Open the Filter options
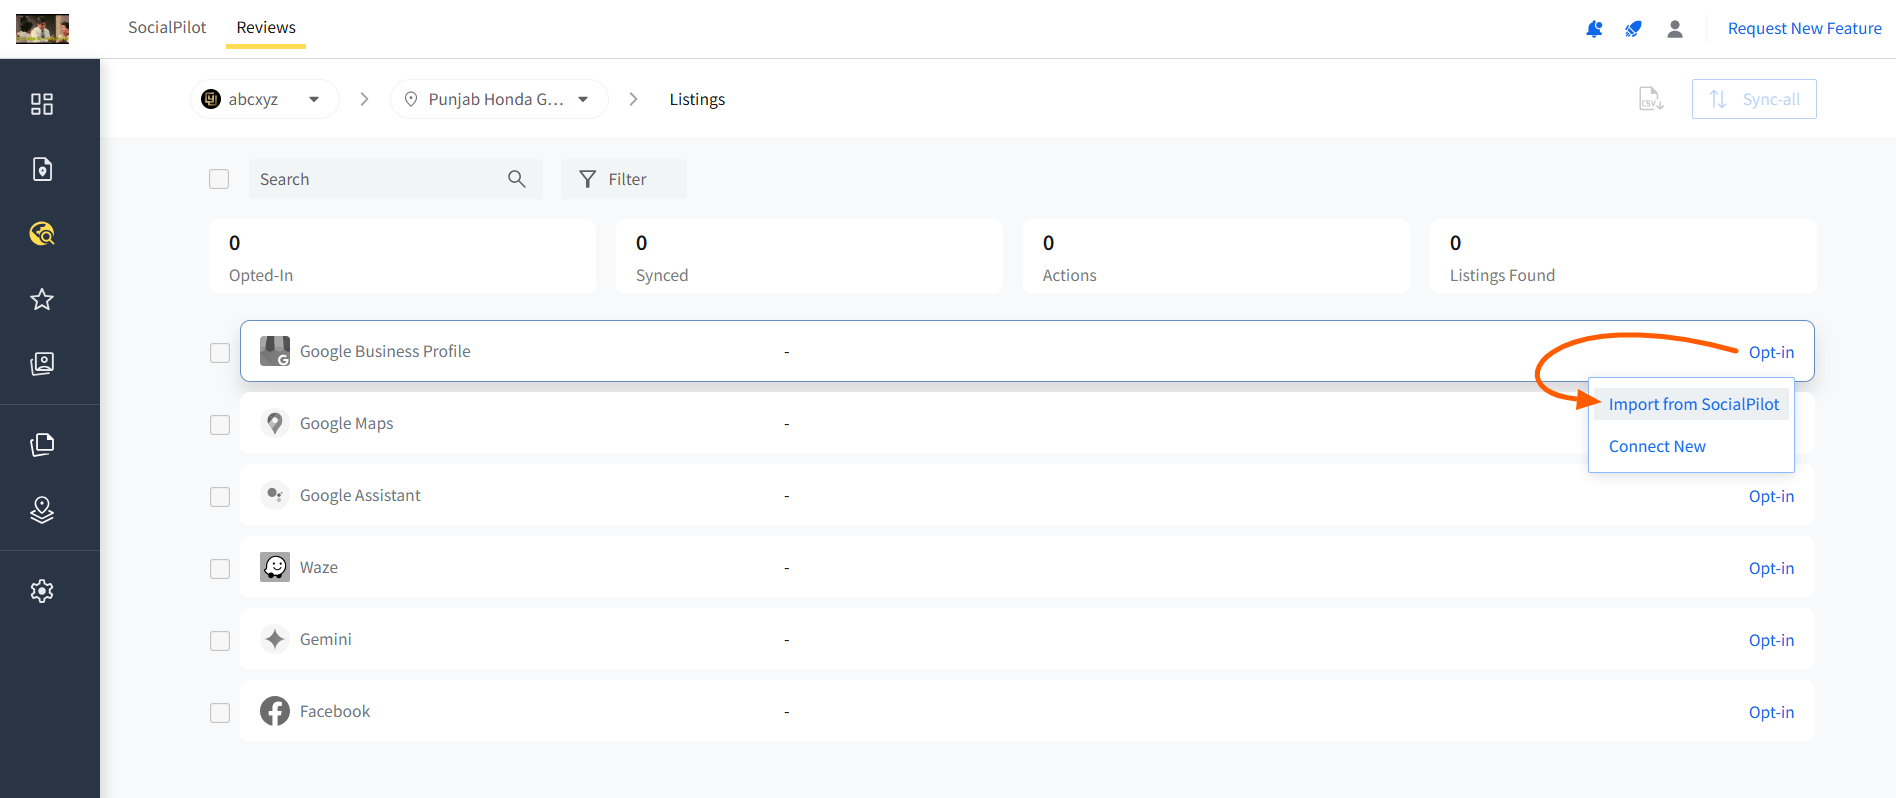The width and height of the screenshot is (1896, 798). [x=624, y=179]
